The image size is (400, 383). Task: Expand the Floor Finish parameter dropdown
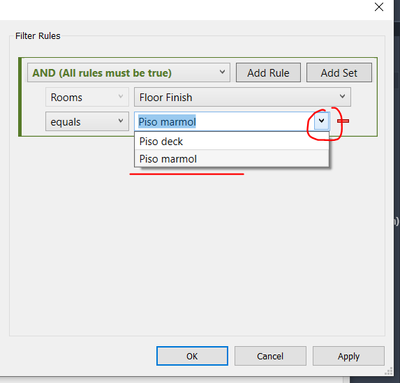point(242,97)
